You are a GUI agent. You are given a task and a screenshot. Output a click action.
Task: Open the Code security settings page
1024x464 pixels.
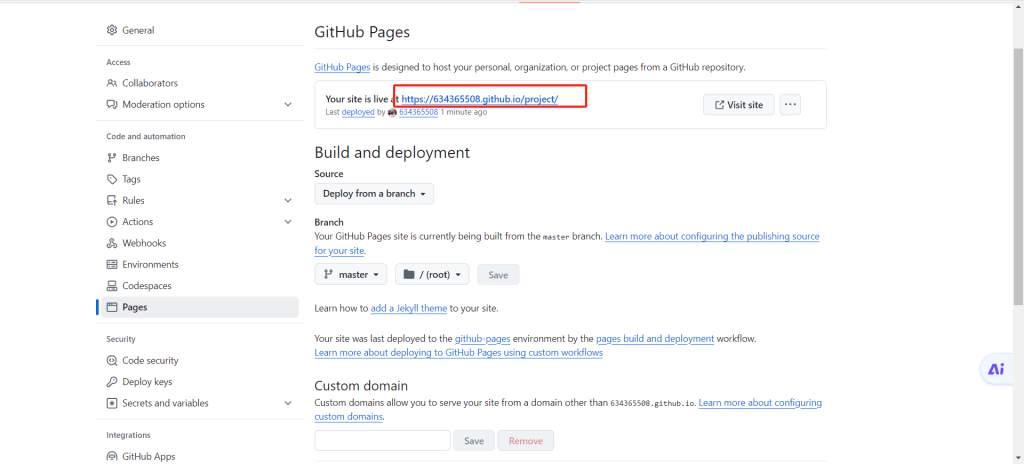click(150, 360)
